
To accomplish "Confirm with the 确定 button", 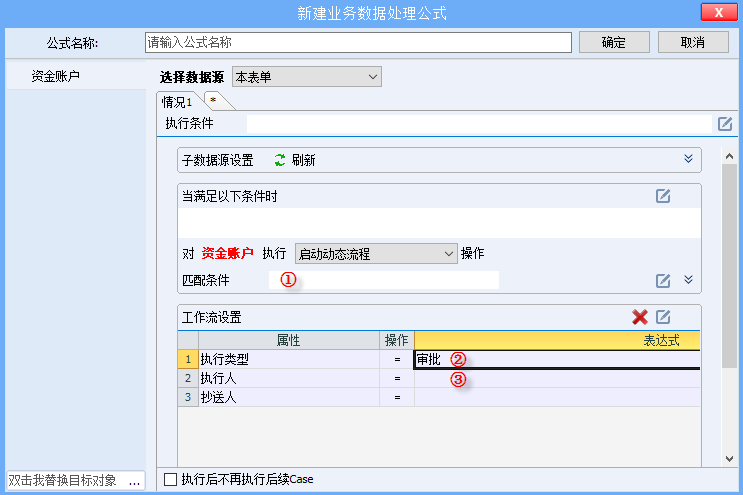I will [x=614, y=43].
